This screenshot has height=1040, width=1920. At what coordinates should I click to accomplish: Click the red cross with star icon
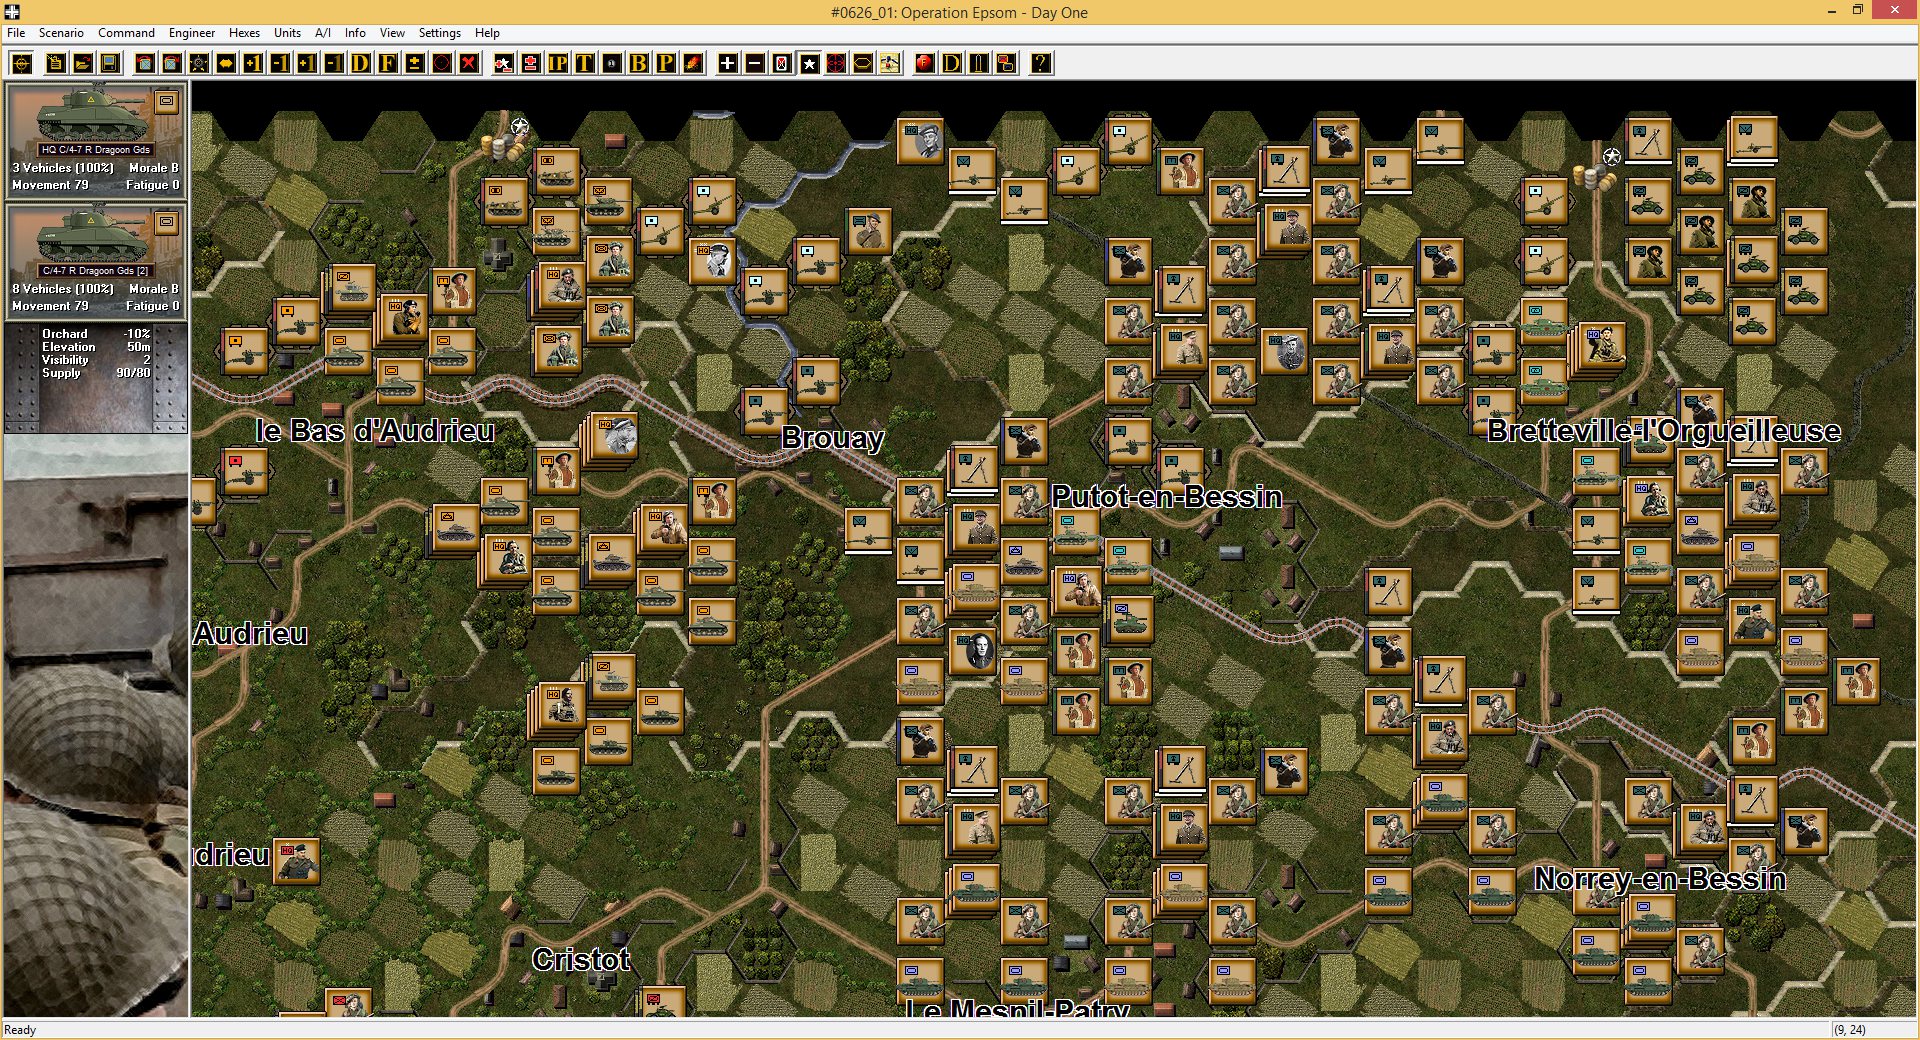click(x=504, y=64)
